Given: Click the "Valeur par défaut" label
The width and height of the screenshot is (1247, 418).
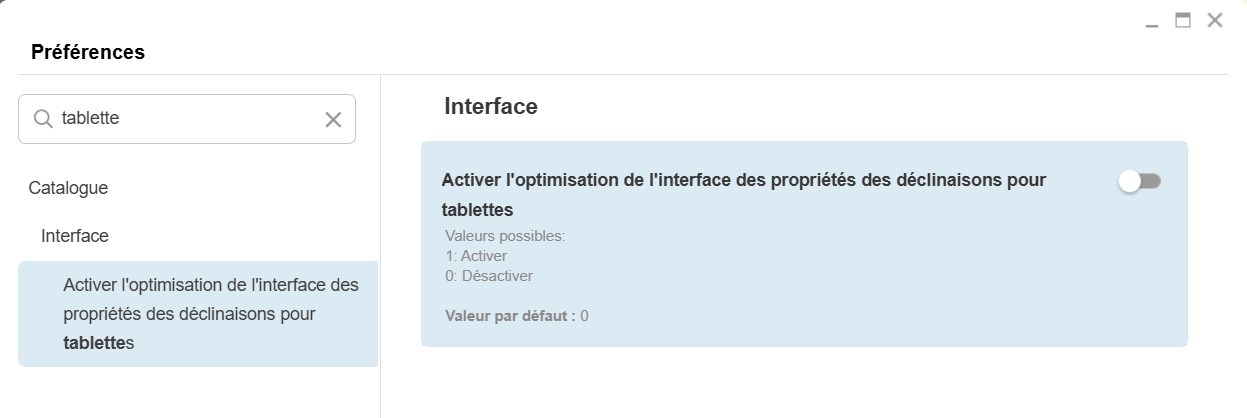Looking at the screenshot, I should (x=510, y=316).
